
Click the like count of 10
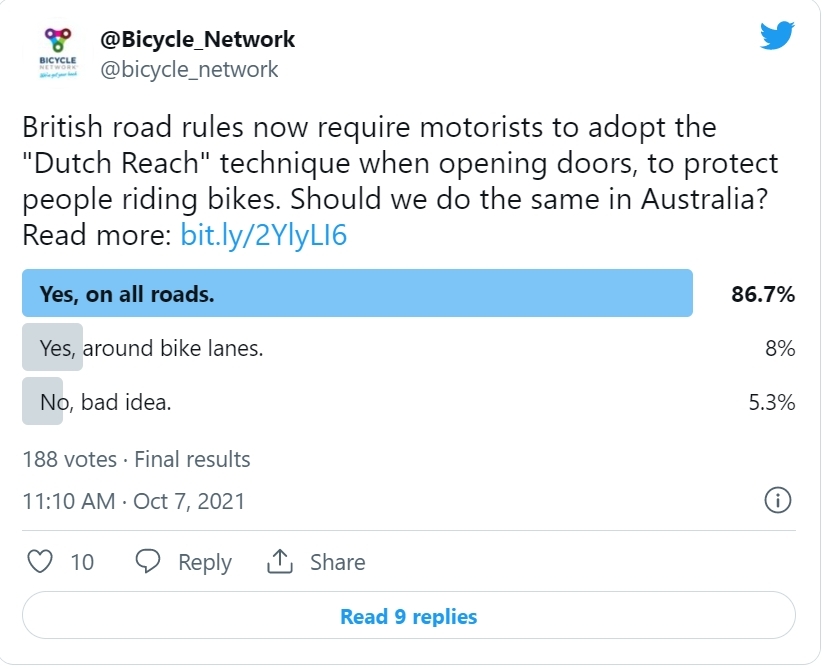[x=82, y=562]
